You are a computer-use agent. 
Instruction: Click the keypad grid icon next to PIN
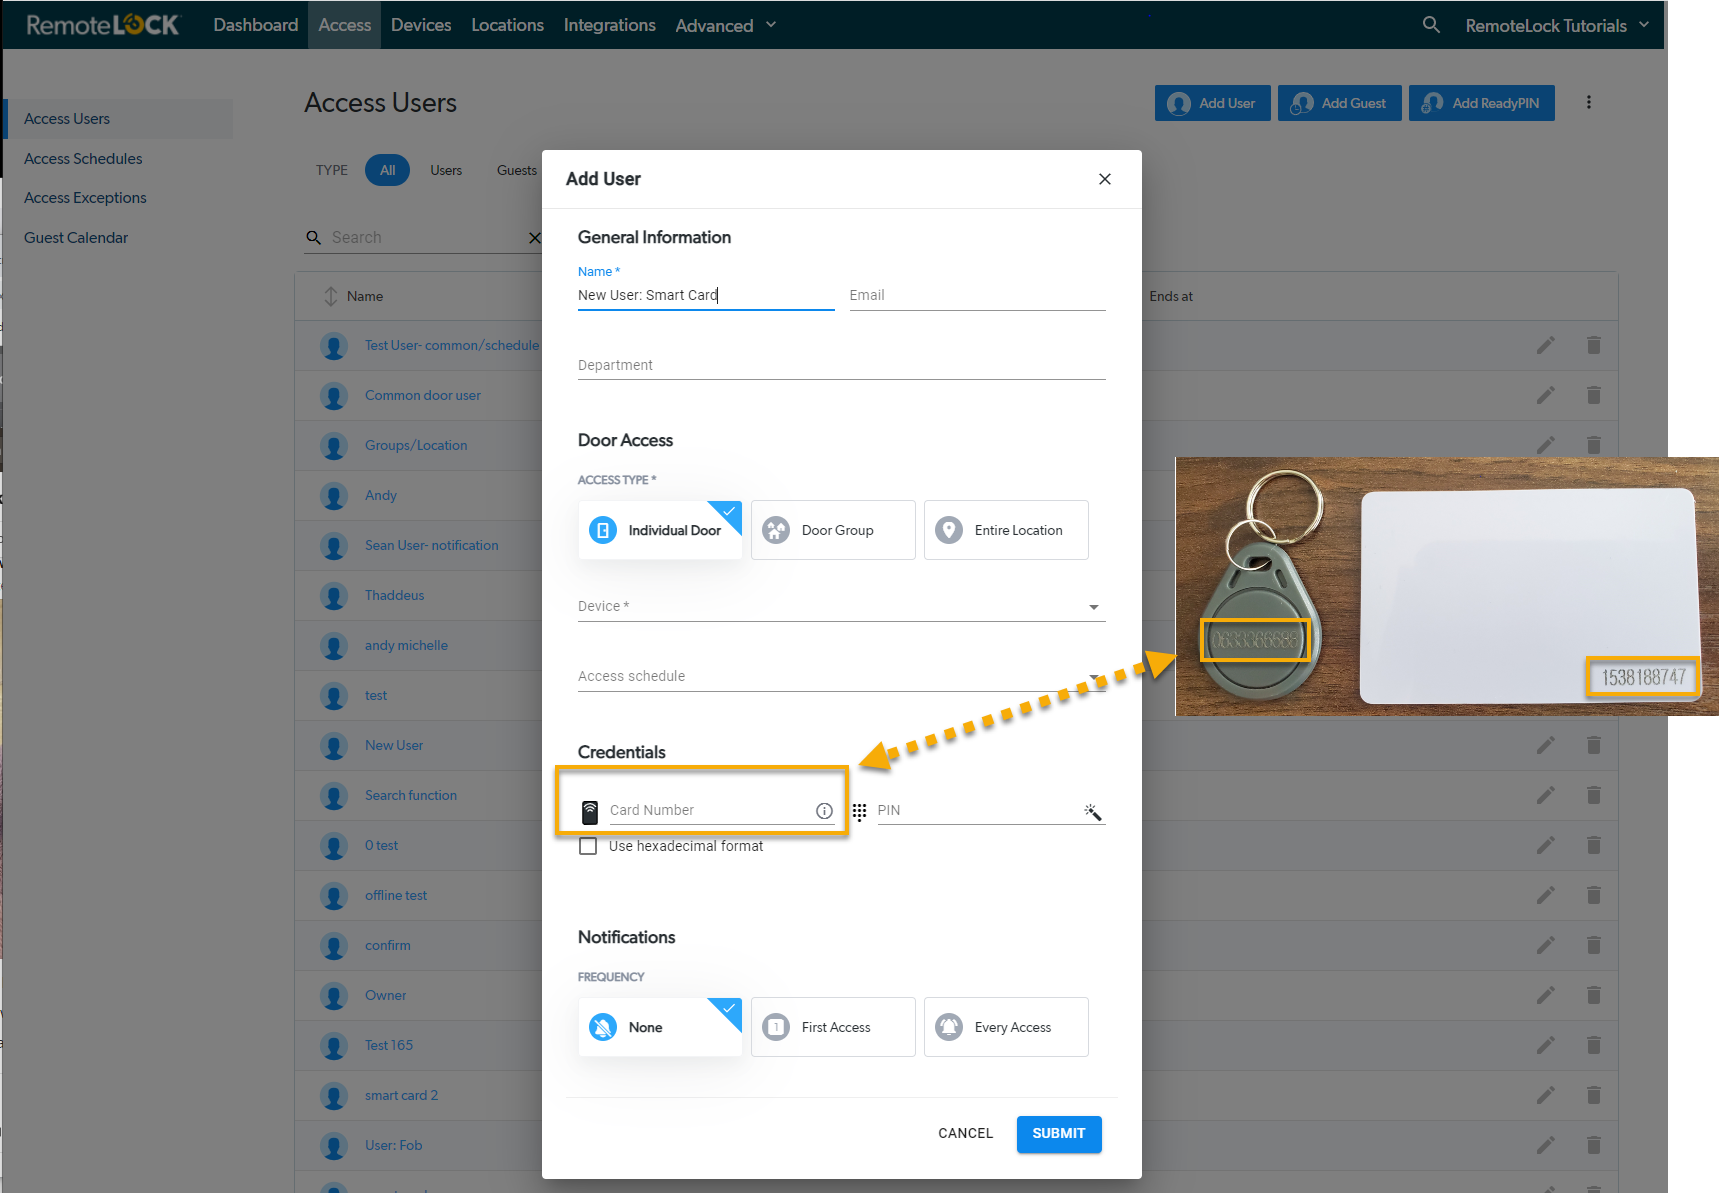[859, 812]
